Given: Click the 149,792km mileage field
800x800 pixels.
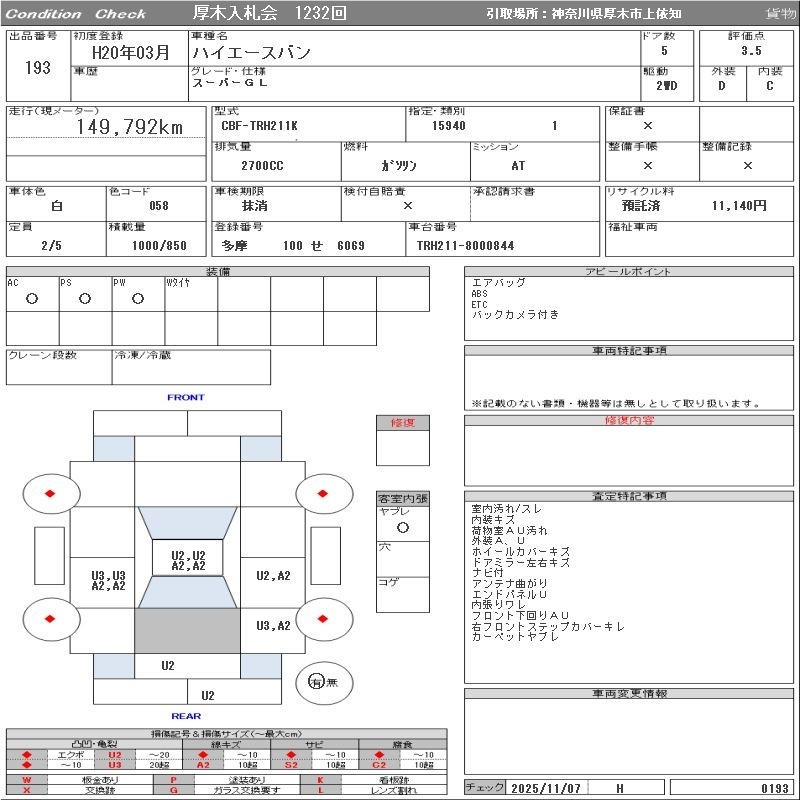Looking at the screenshot, I should [x=130, y=127].
